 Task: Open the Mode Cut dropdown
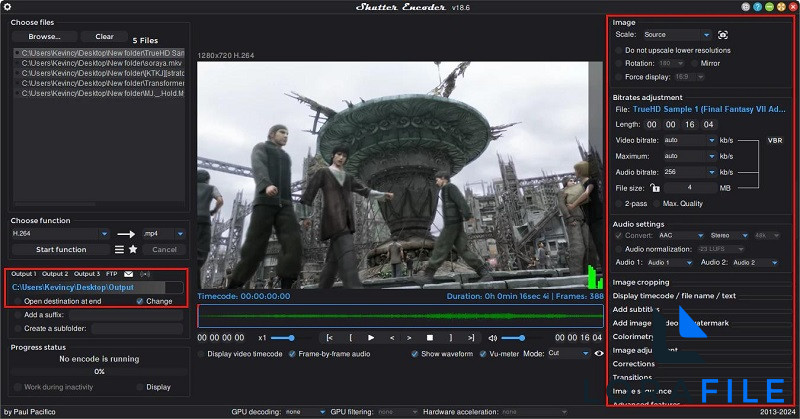click(569, 353)
